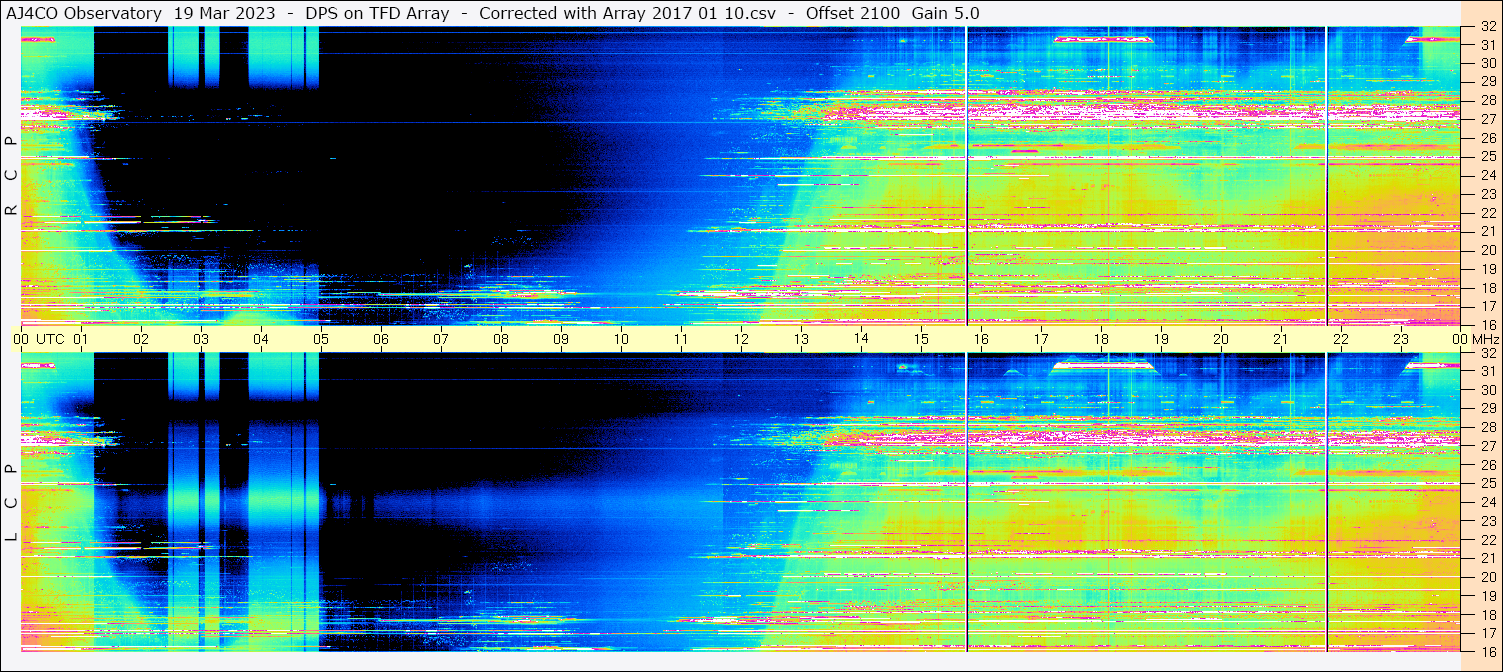This screenshot has width=1503, height=672.
Task: Select the 12 hour mark on time axis
Action: (x=741, y=339)
